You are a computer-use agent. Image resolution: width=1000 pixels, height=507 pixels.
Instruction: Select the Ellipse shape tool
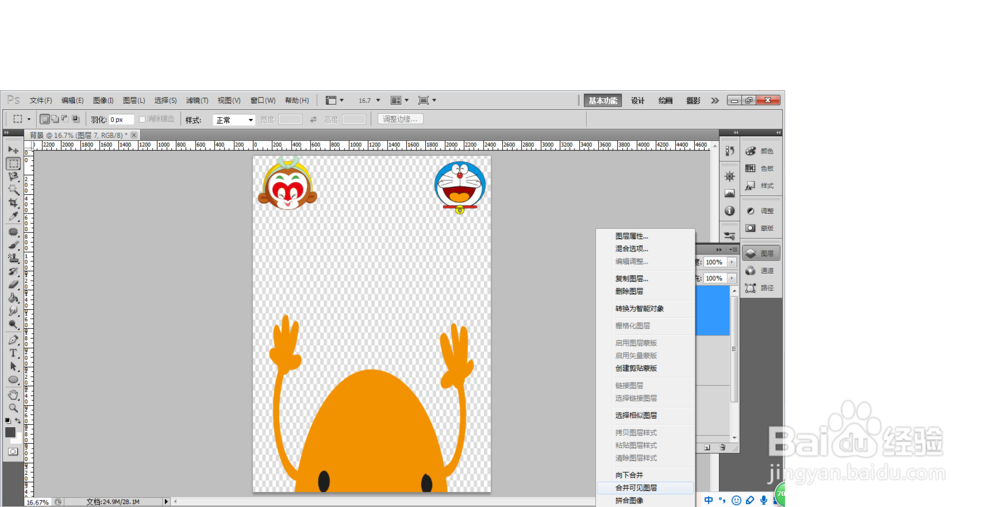click(13, 380)
